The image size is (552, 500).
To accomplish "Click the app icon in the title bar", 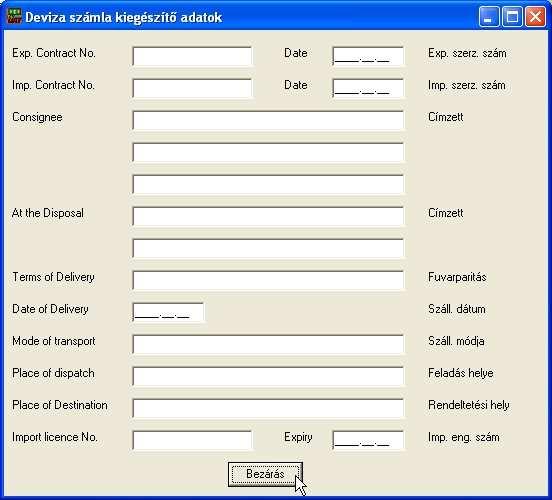I will (14, 17).
